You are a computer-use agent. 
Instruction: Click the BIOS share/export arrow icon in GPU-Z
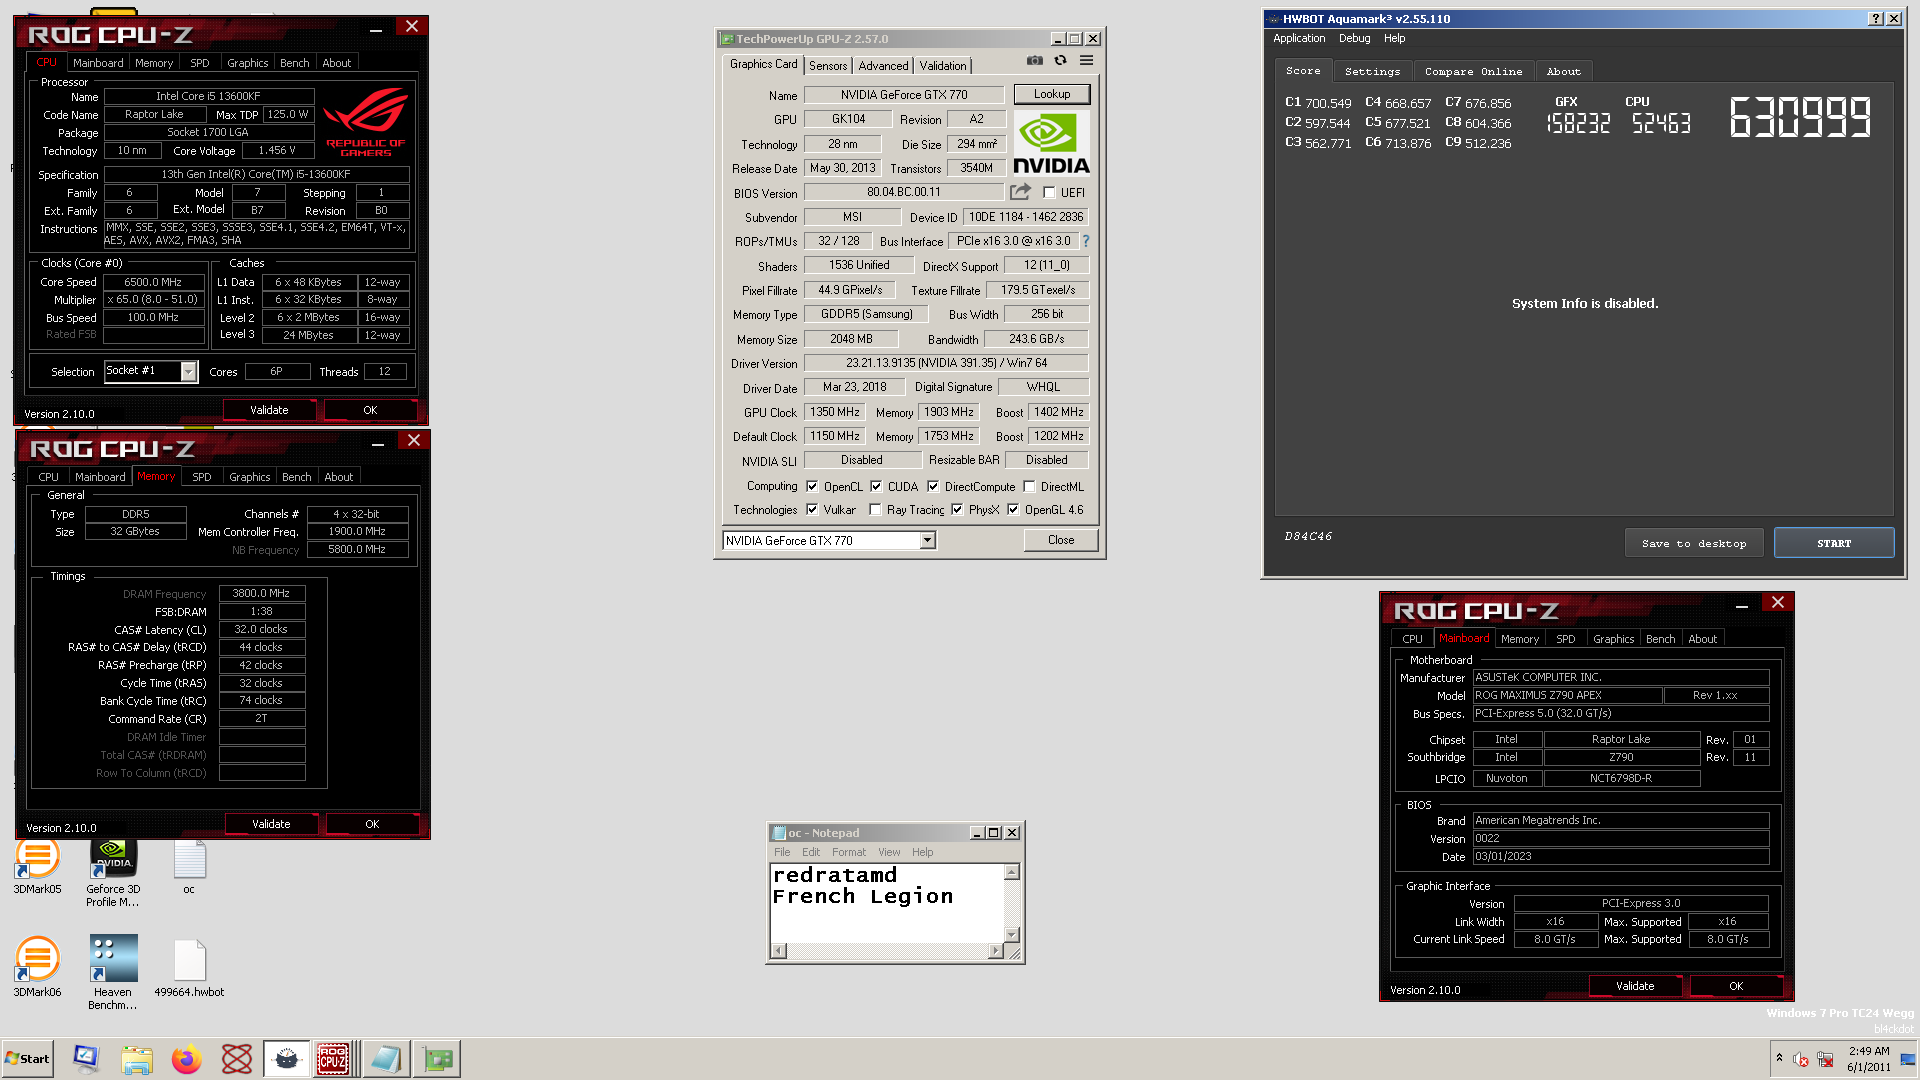[x=1020, y=192]
